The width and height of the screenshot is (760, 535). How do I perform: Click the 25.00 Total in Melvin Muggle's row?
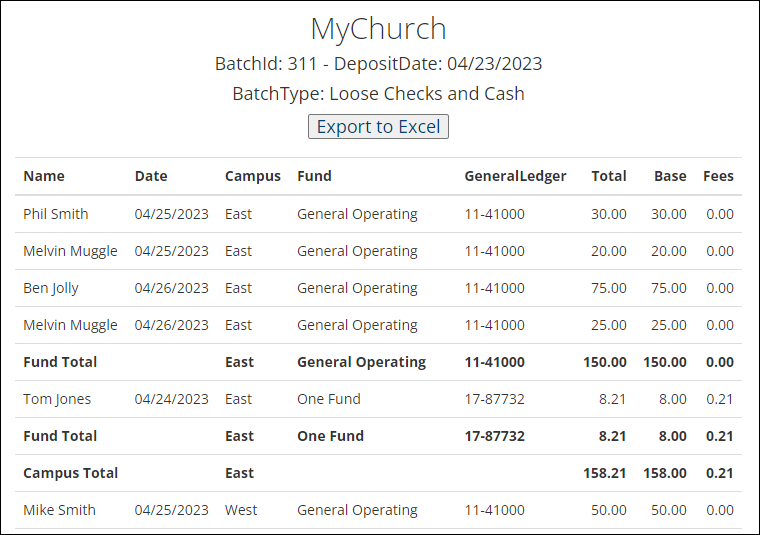(x=609, y=325)
